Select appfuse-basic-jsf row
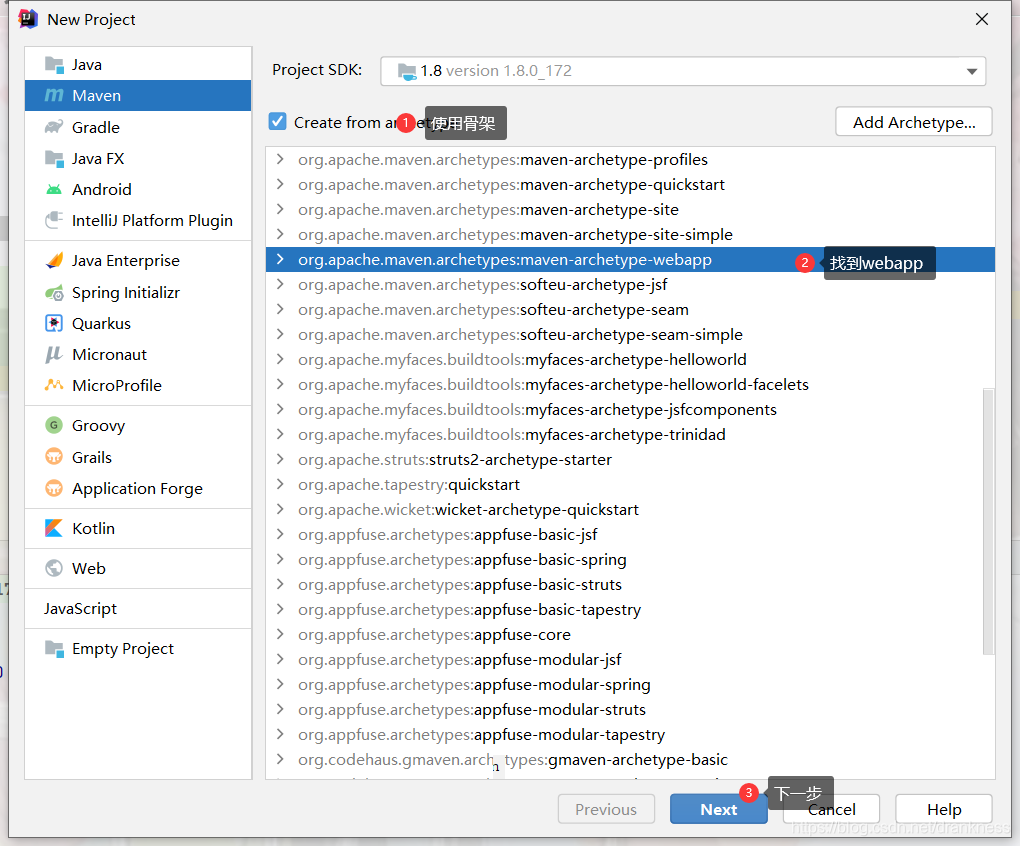The height and width of the screenshot is (846, 1020). click(x=630, y=535)
